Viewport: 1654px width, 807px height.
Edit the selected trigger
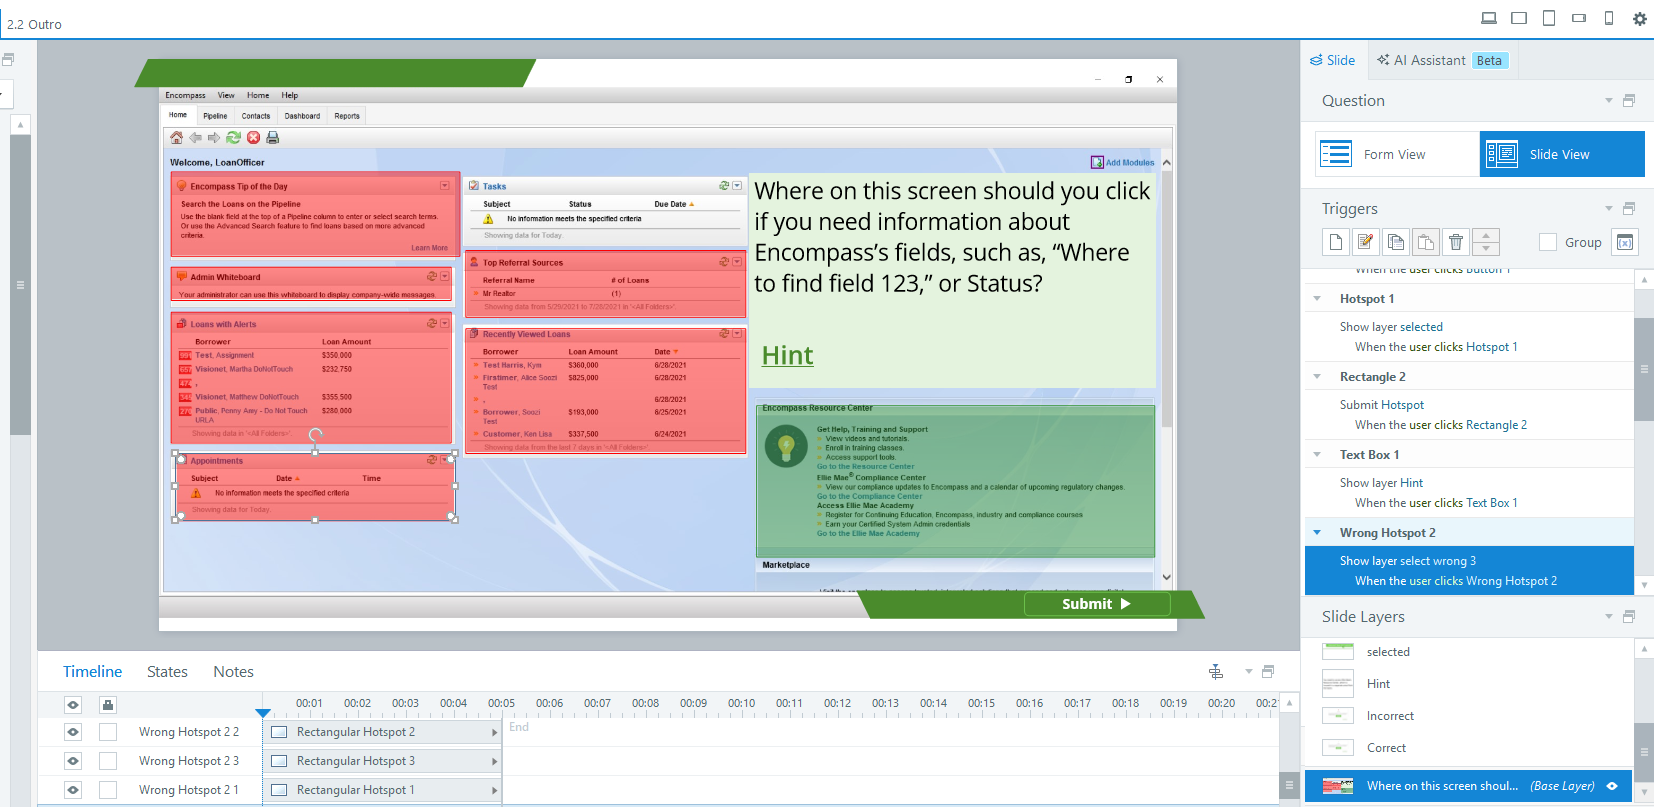click(x=1366, y=242)
